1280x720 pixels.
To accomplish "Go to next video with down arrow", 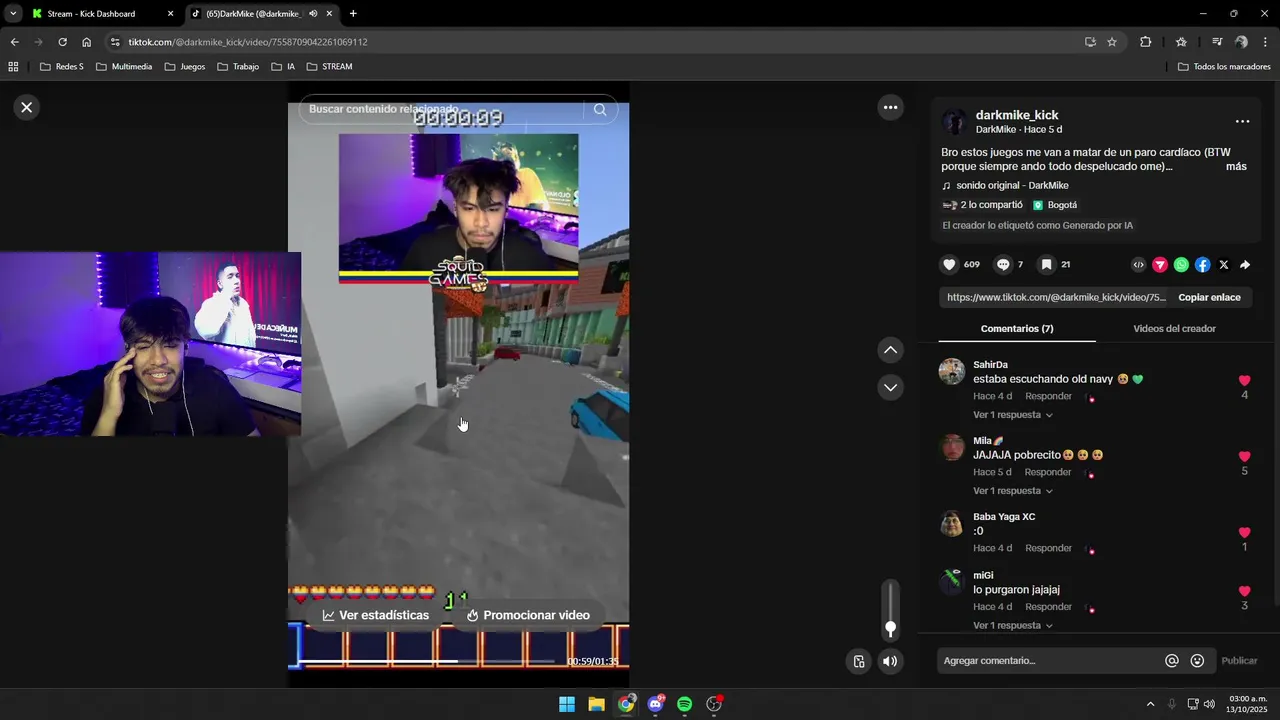I will 890,387.
